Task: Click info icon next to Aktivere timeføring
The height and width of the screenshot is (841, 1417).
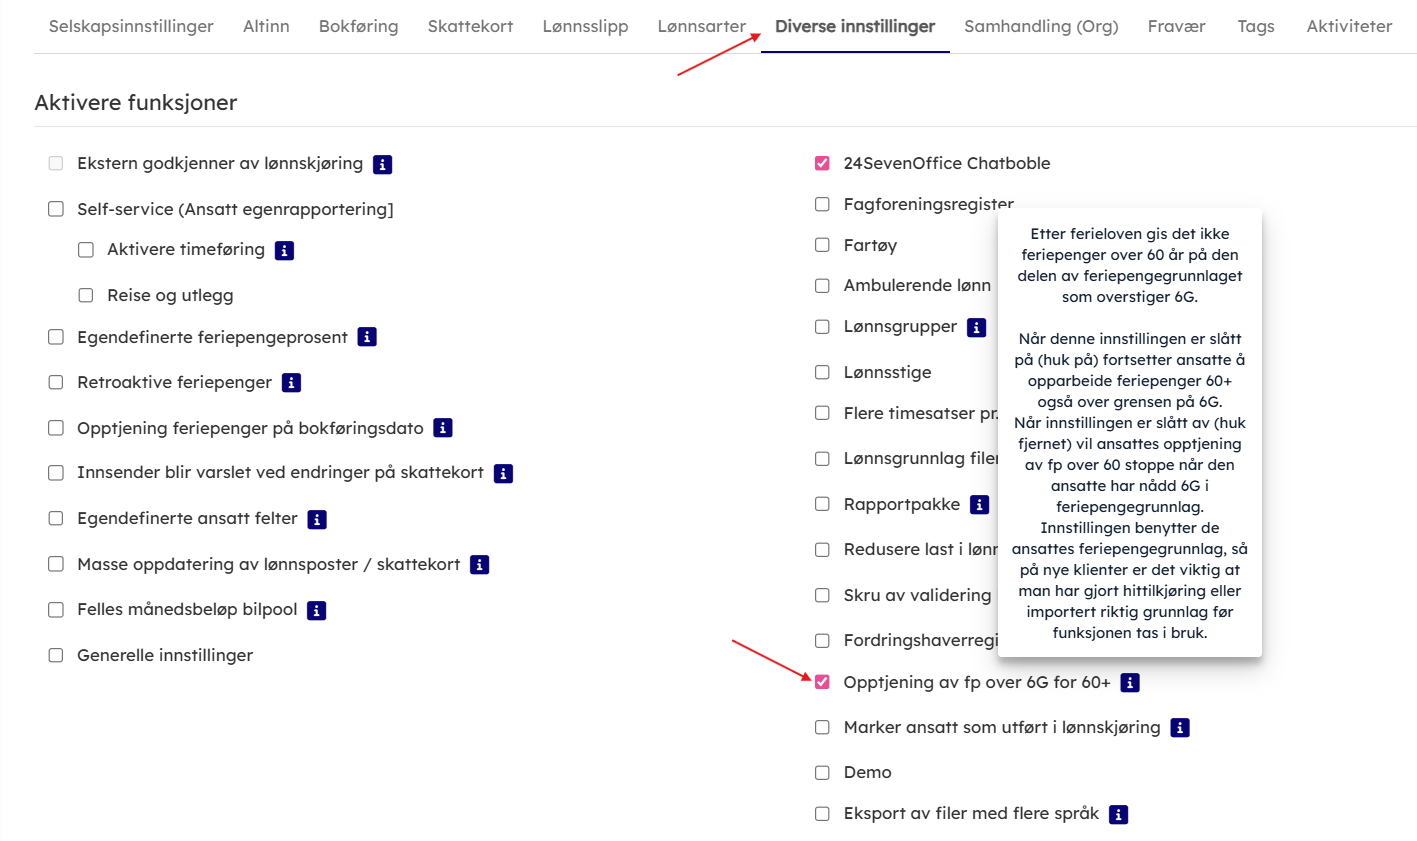Action: point(284,250)
